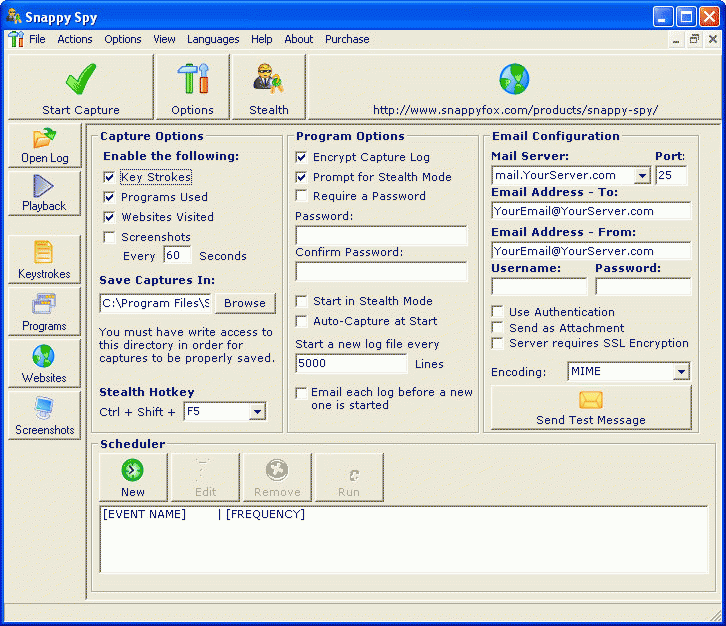Toggle Encrypt Capture Log checkbox

click(x=301, y=157)
